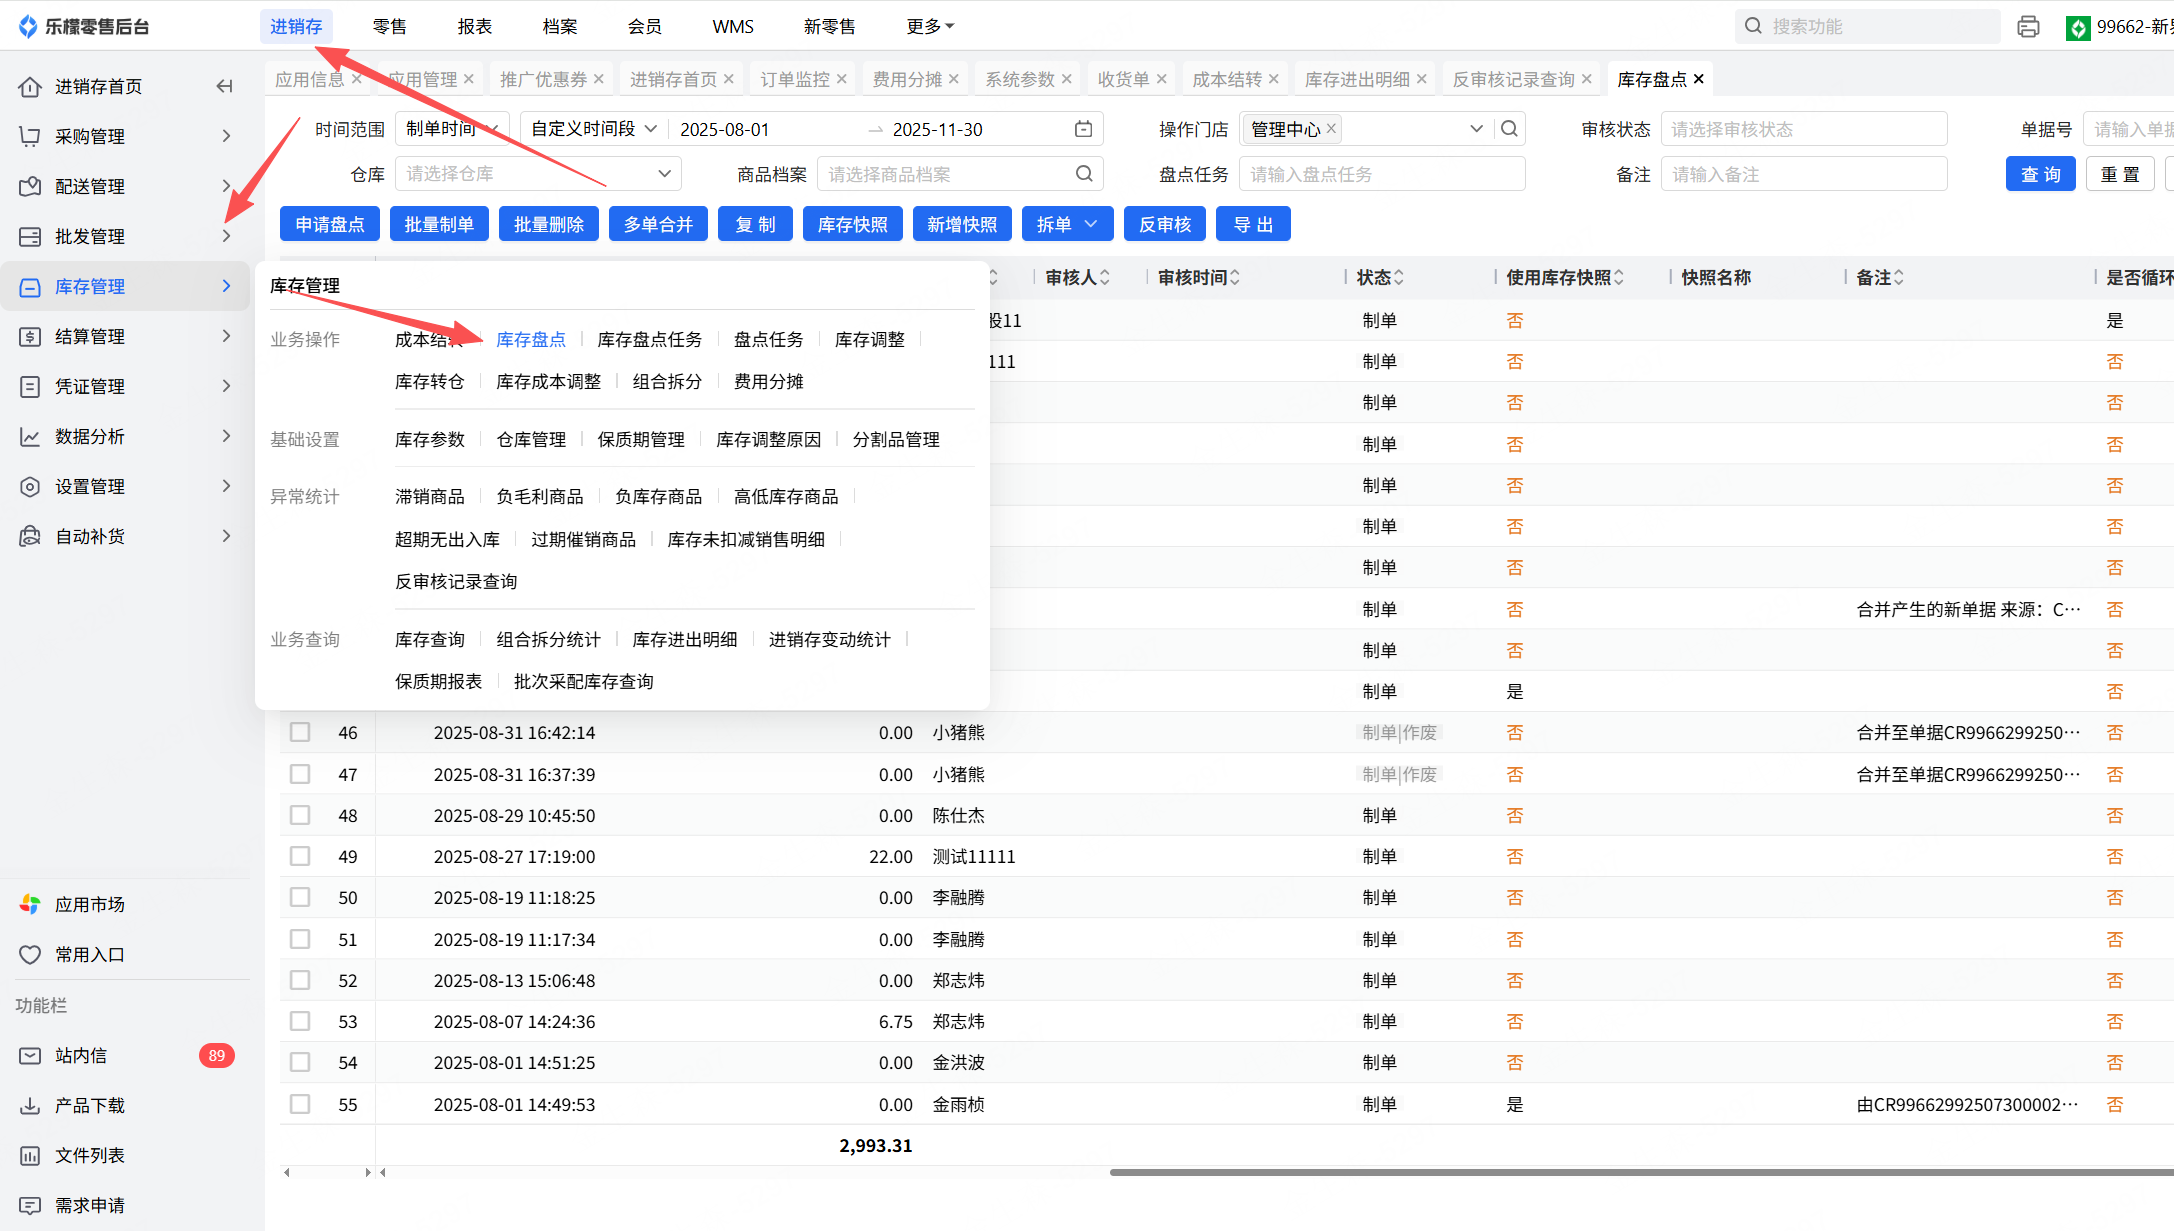Viewport: 2174px width, 1231px height.
Task: Click the printer icon in top bar
Action: point(2028,27)
